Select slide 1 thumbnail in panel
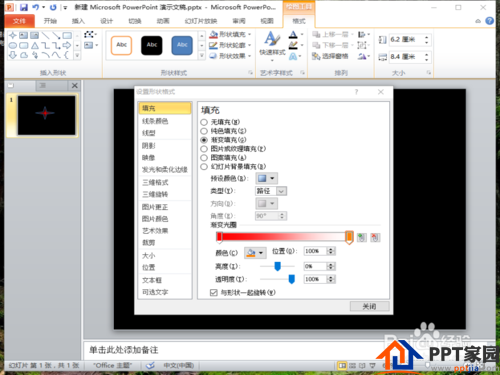This screenshot has width=500, height=375. pos(46,115)
